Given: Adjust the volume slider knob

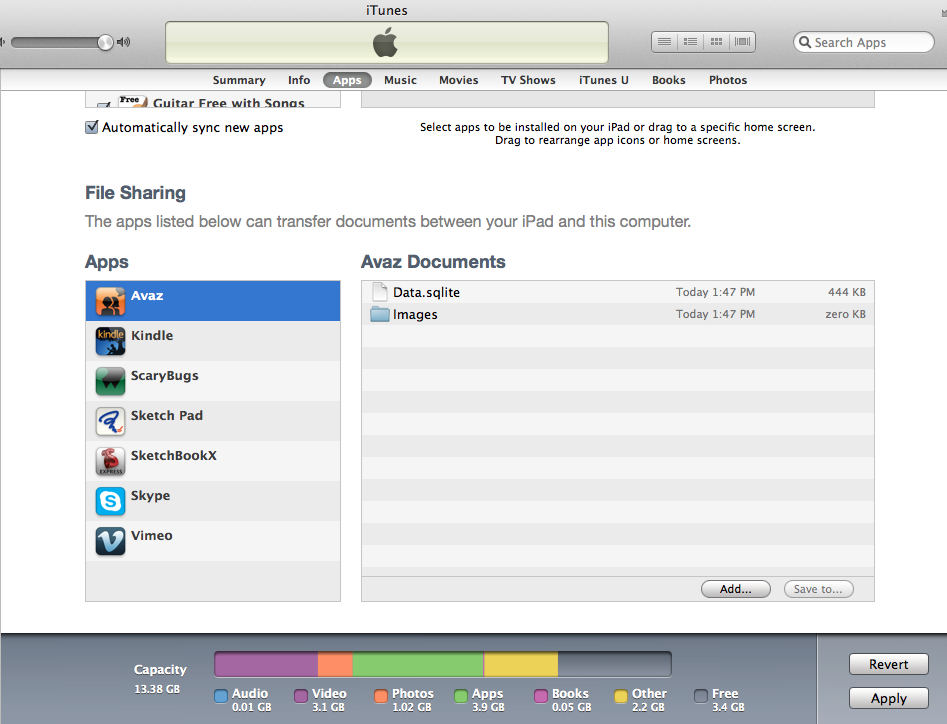Looking at the screenshot, I should (105, 42).
